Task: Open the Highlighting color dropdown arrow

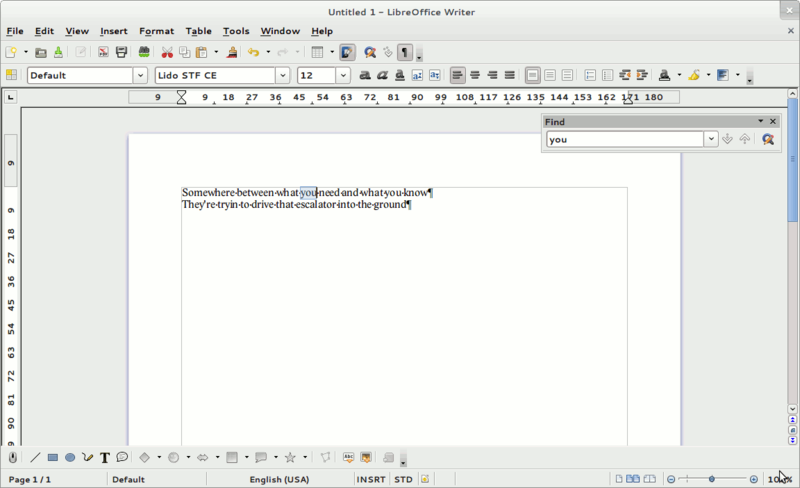Action: [x=709, y=76]
